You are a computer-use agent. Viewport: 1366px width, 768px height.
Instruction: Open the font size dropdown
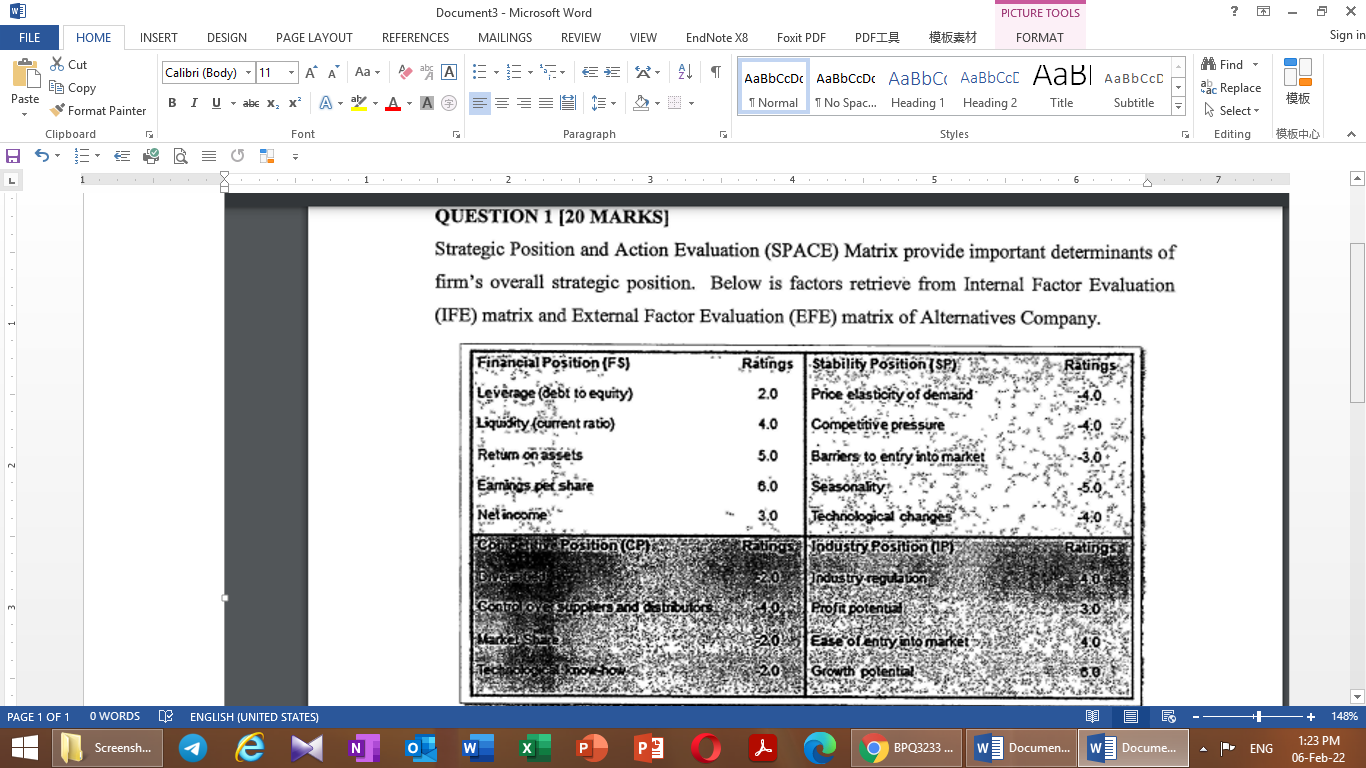(292, 73)
